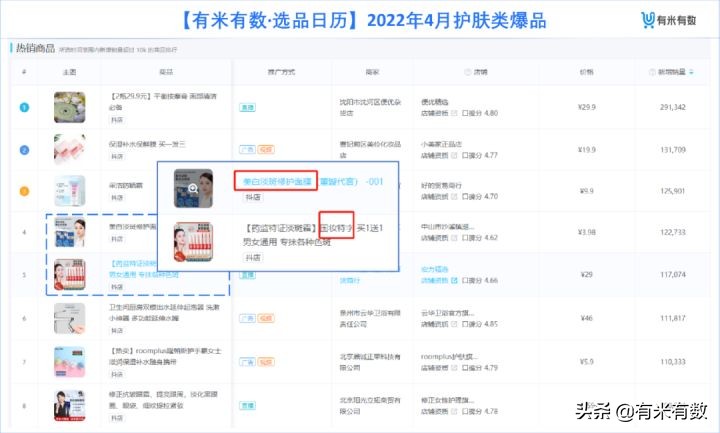Click the sales figure 111,817
Screen dimensions: 720x433
(673, 318)
